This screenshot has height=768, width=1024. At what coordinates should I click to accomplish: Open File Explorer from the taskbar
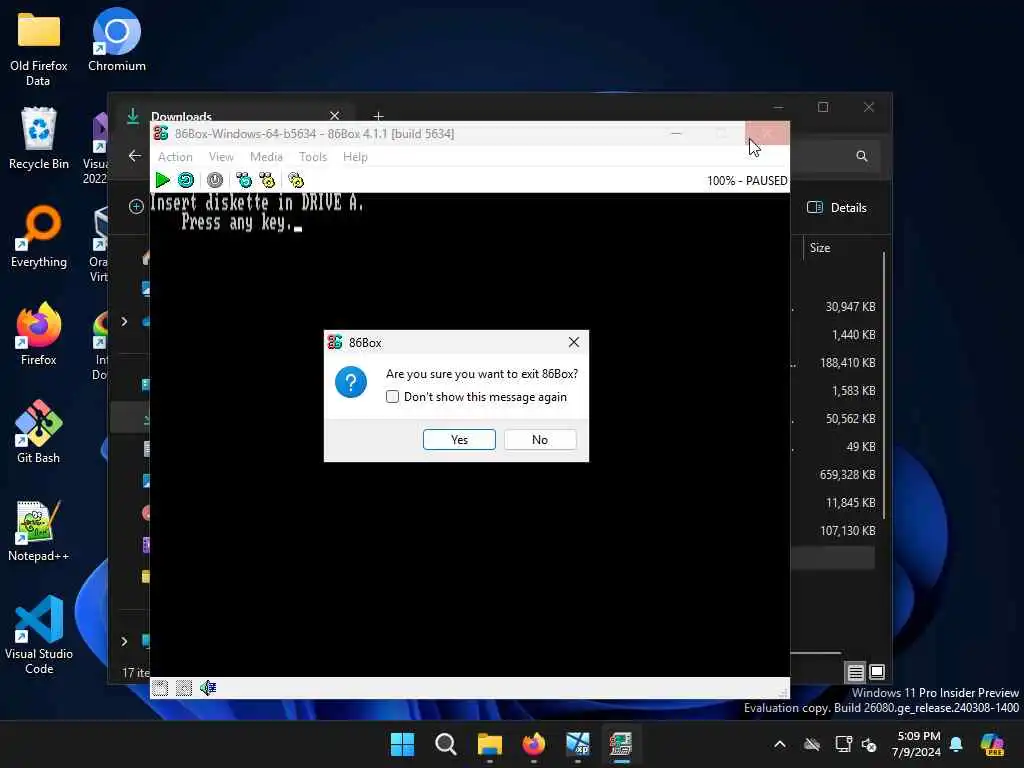tap(490, 744)
